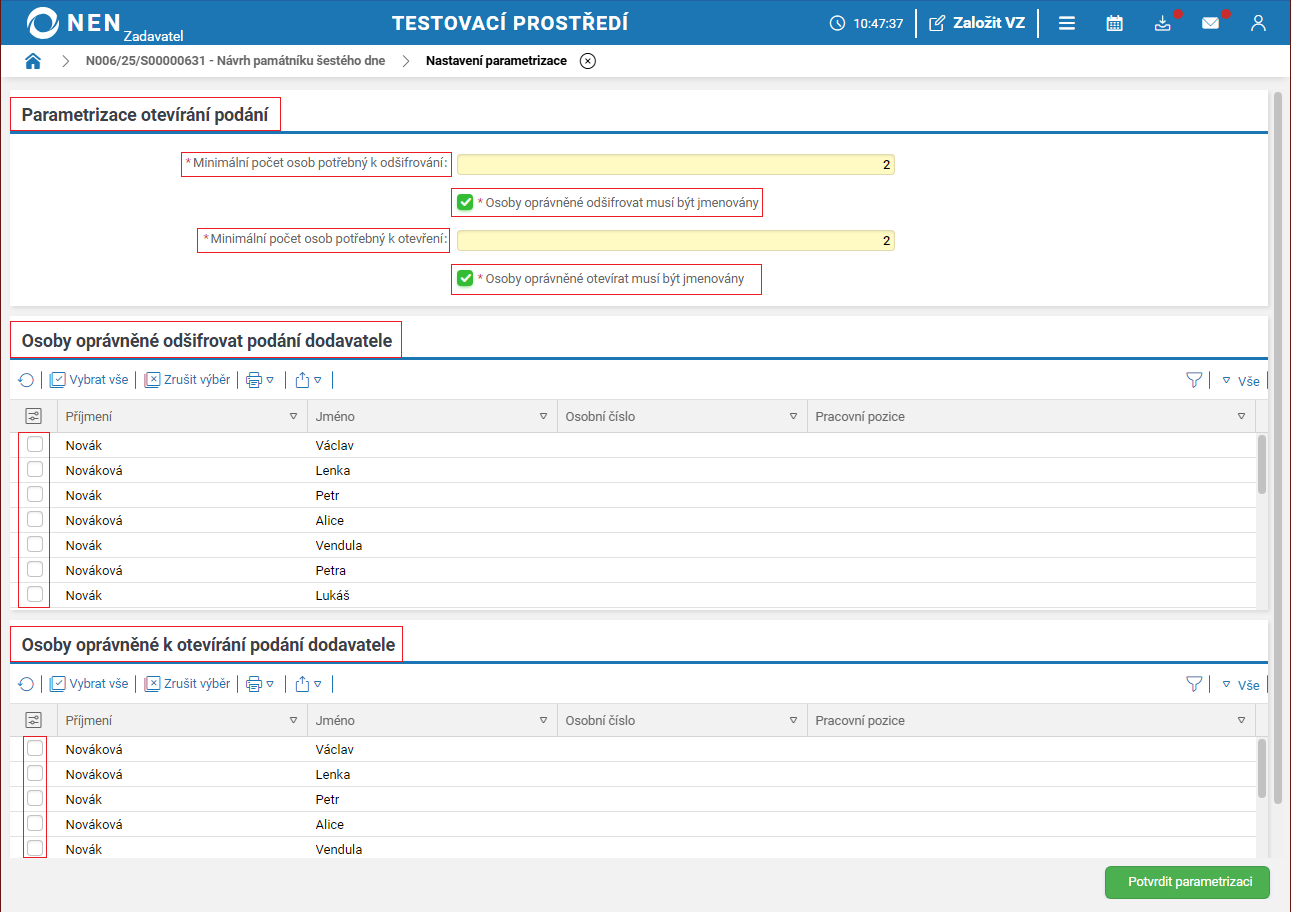Click the 'Potvrdit parametrizaci' button
This screenshot has width=1291, height=912.
point(1186,883)
